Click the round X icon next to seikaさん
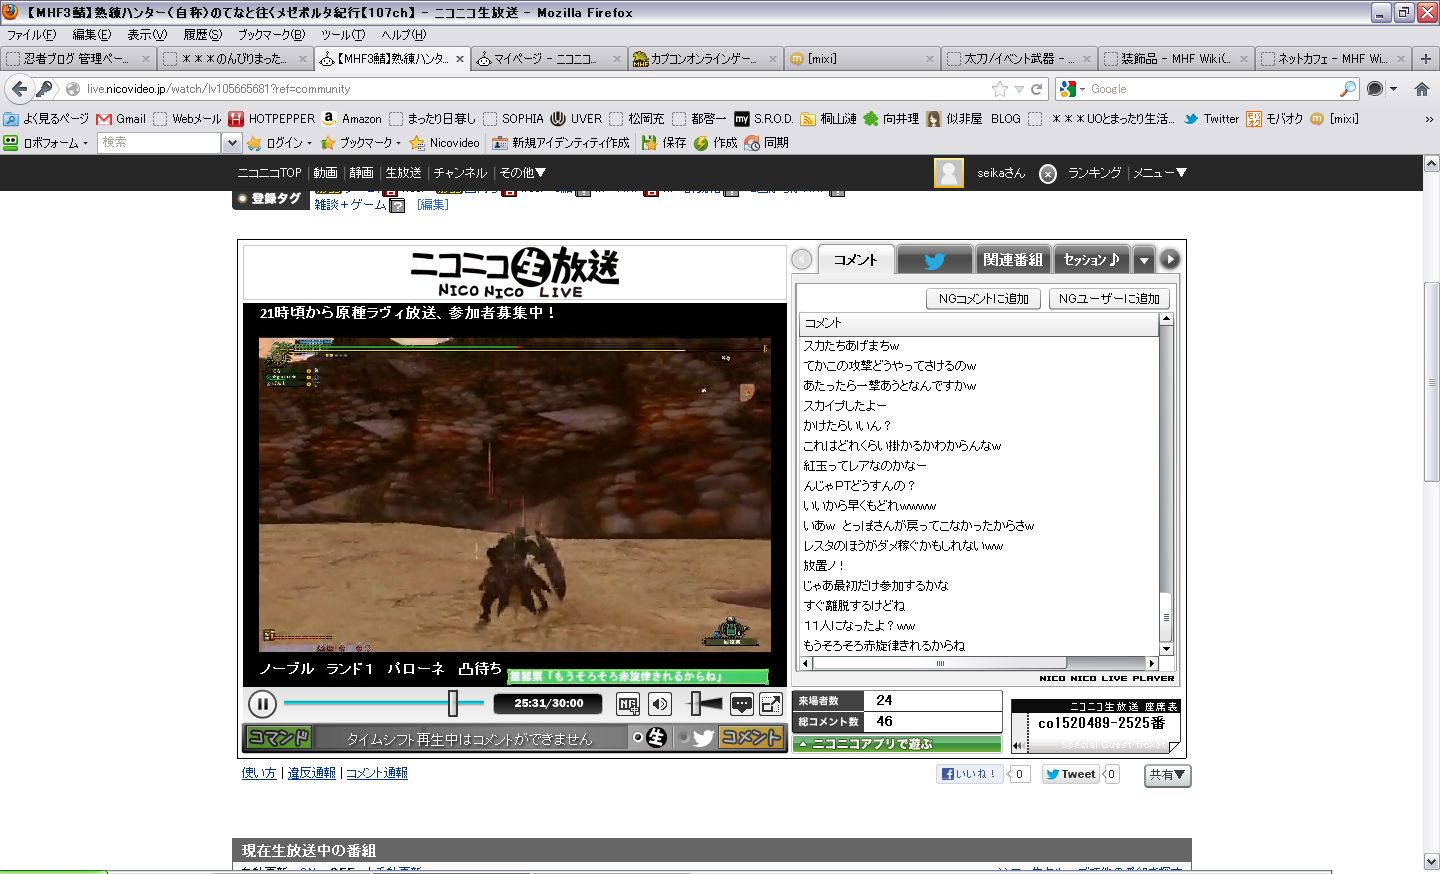 1047,174
